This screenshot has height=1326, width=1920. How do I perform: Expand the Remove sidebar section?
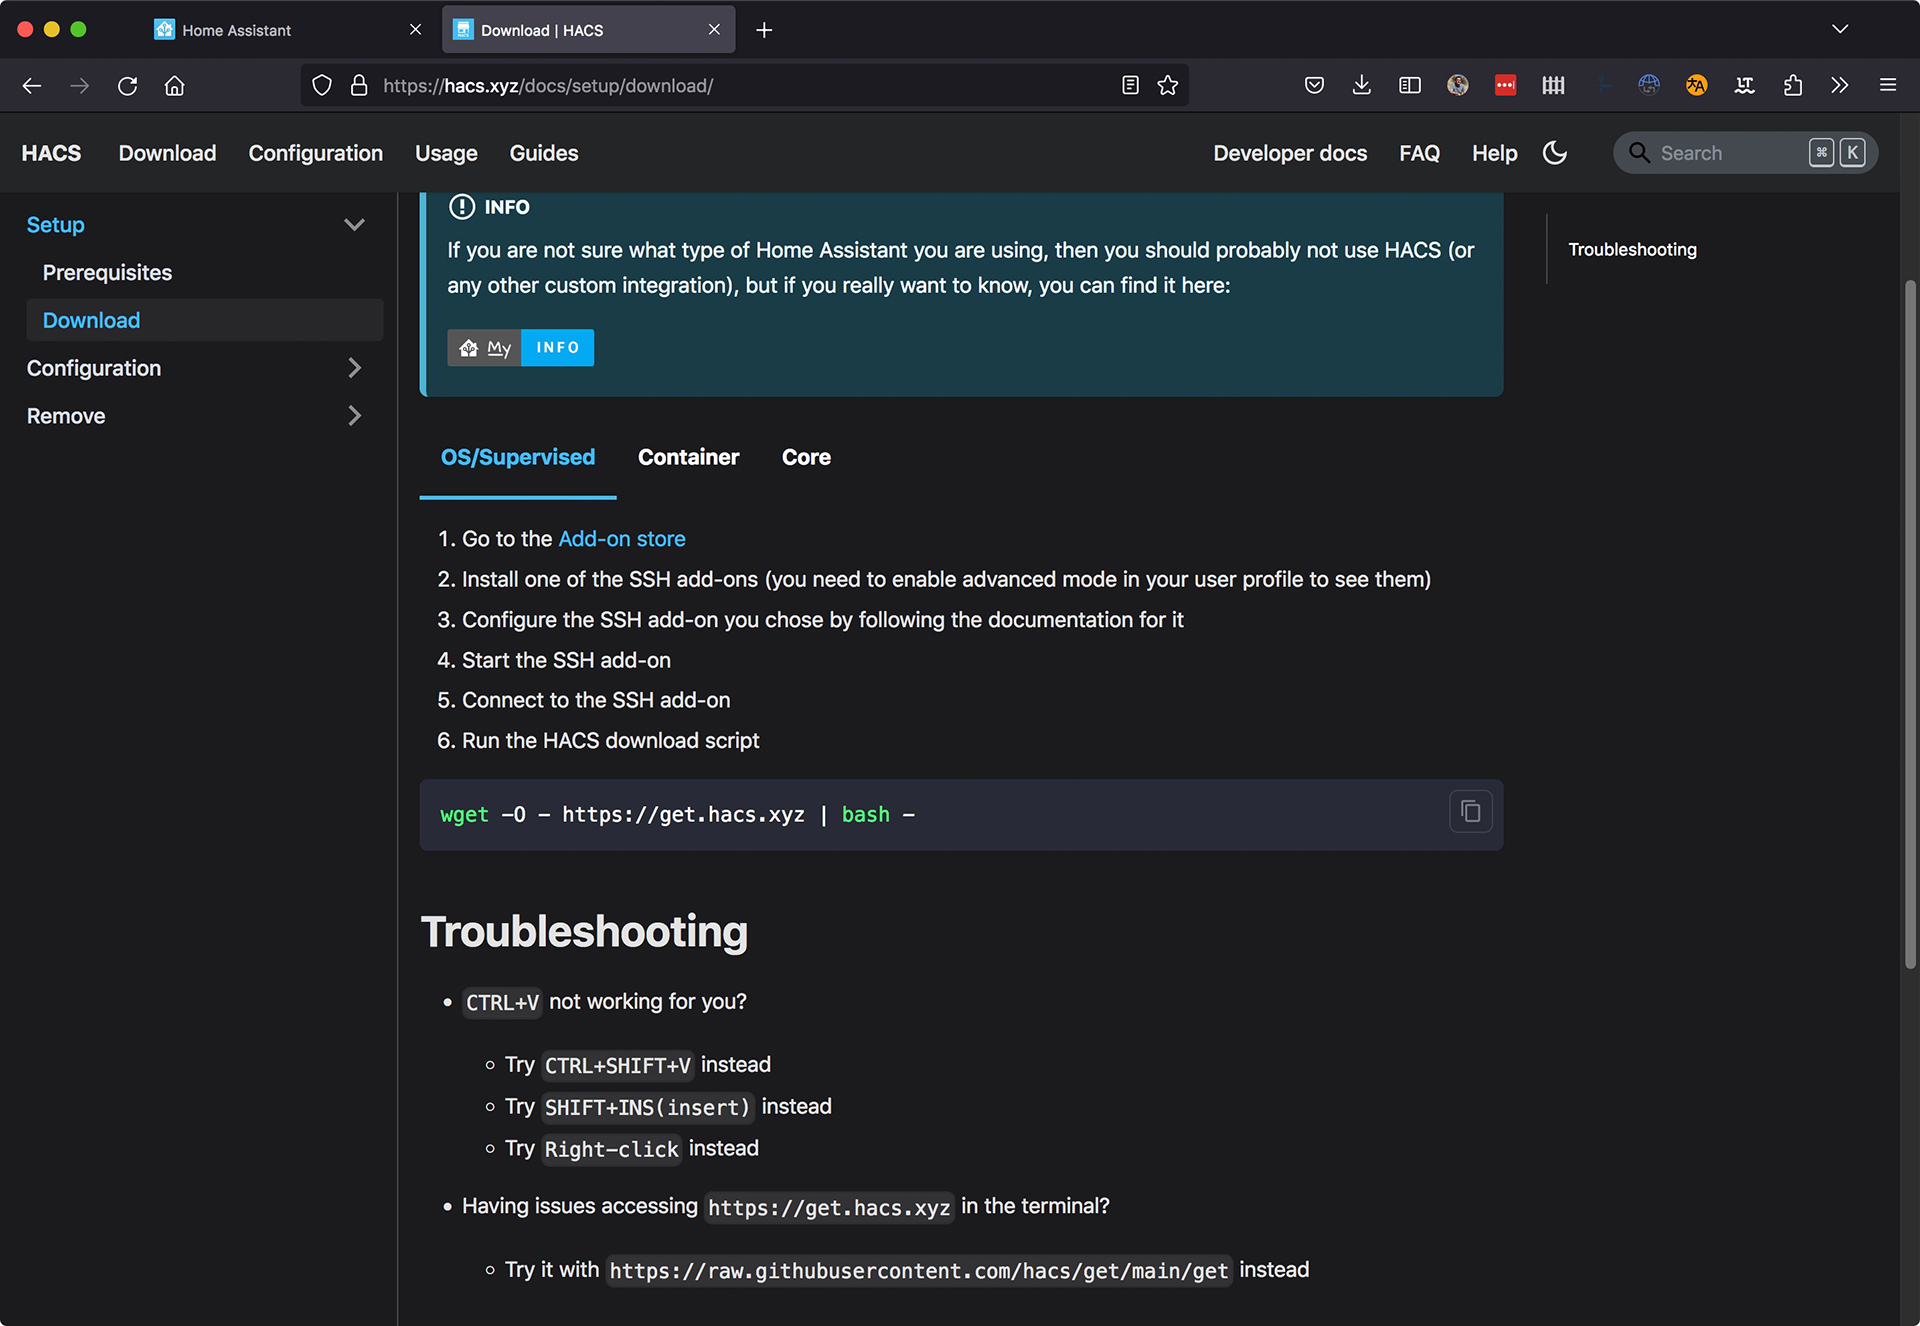(x=354, y=416)
